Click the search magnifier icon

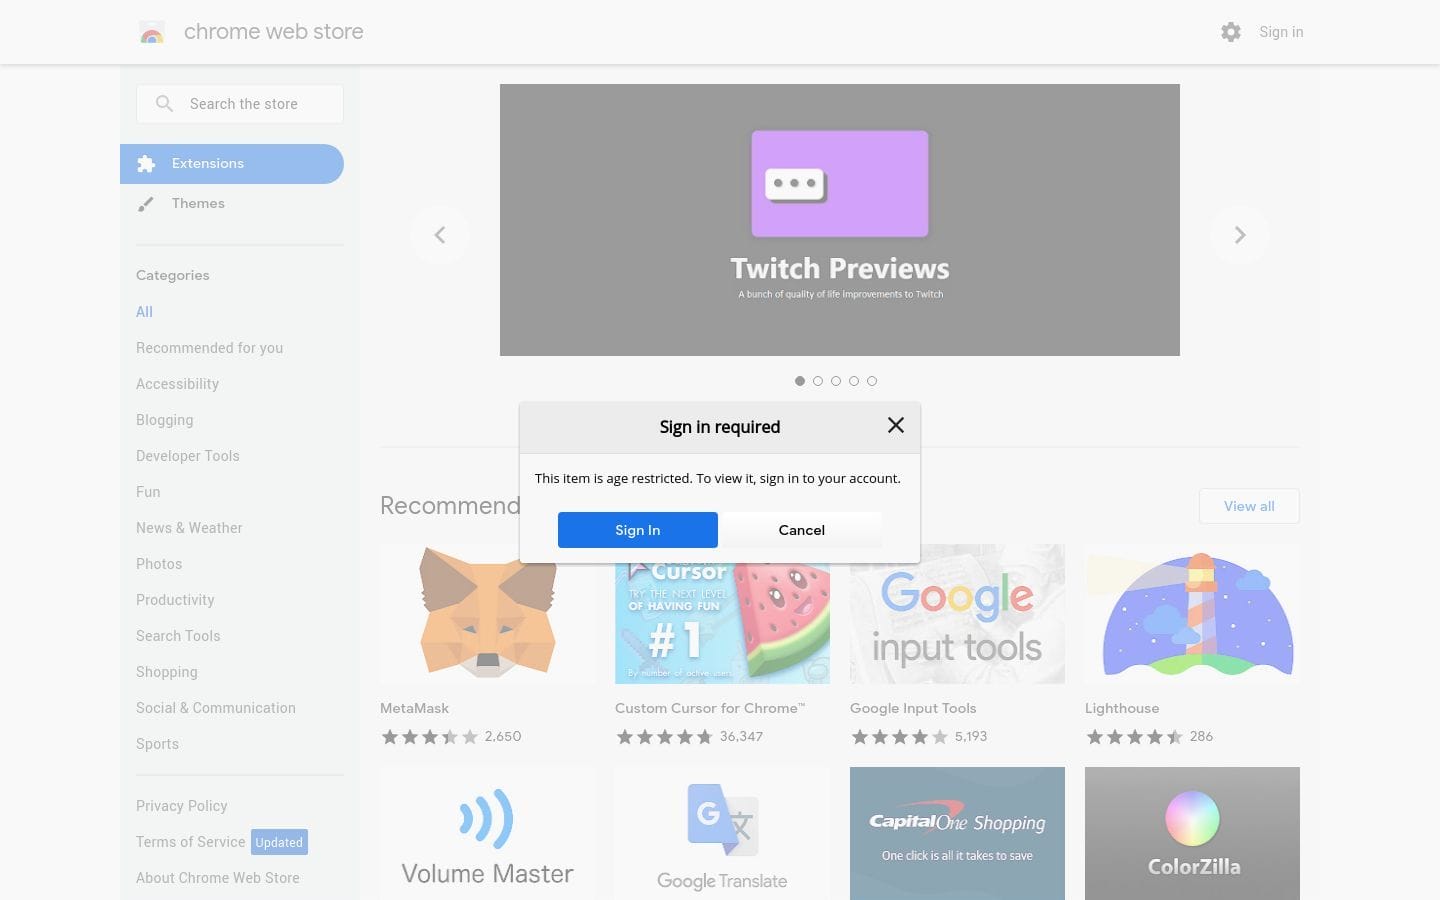tap(165, 104)
